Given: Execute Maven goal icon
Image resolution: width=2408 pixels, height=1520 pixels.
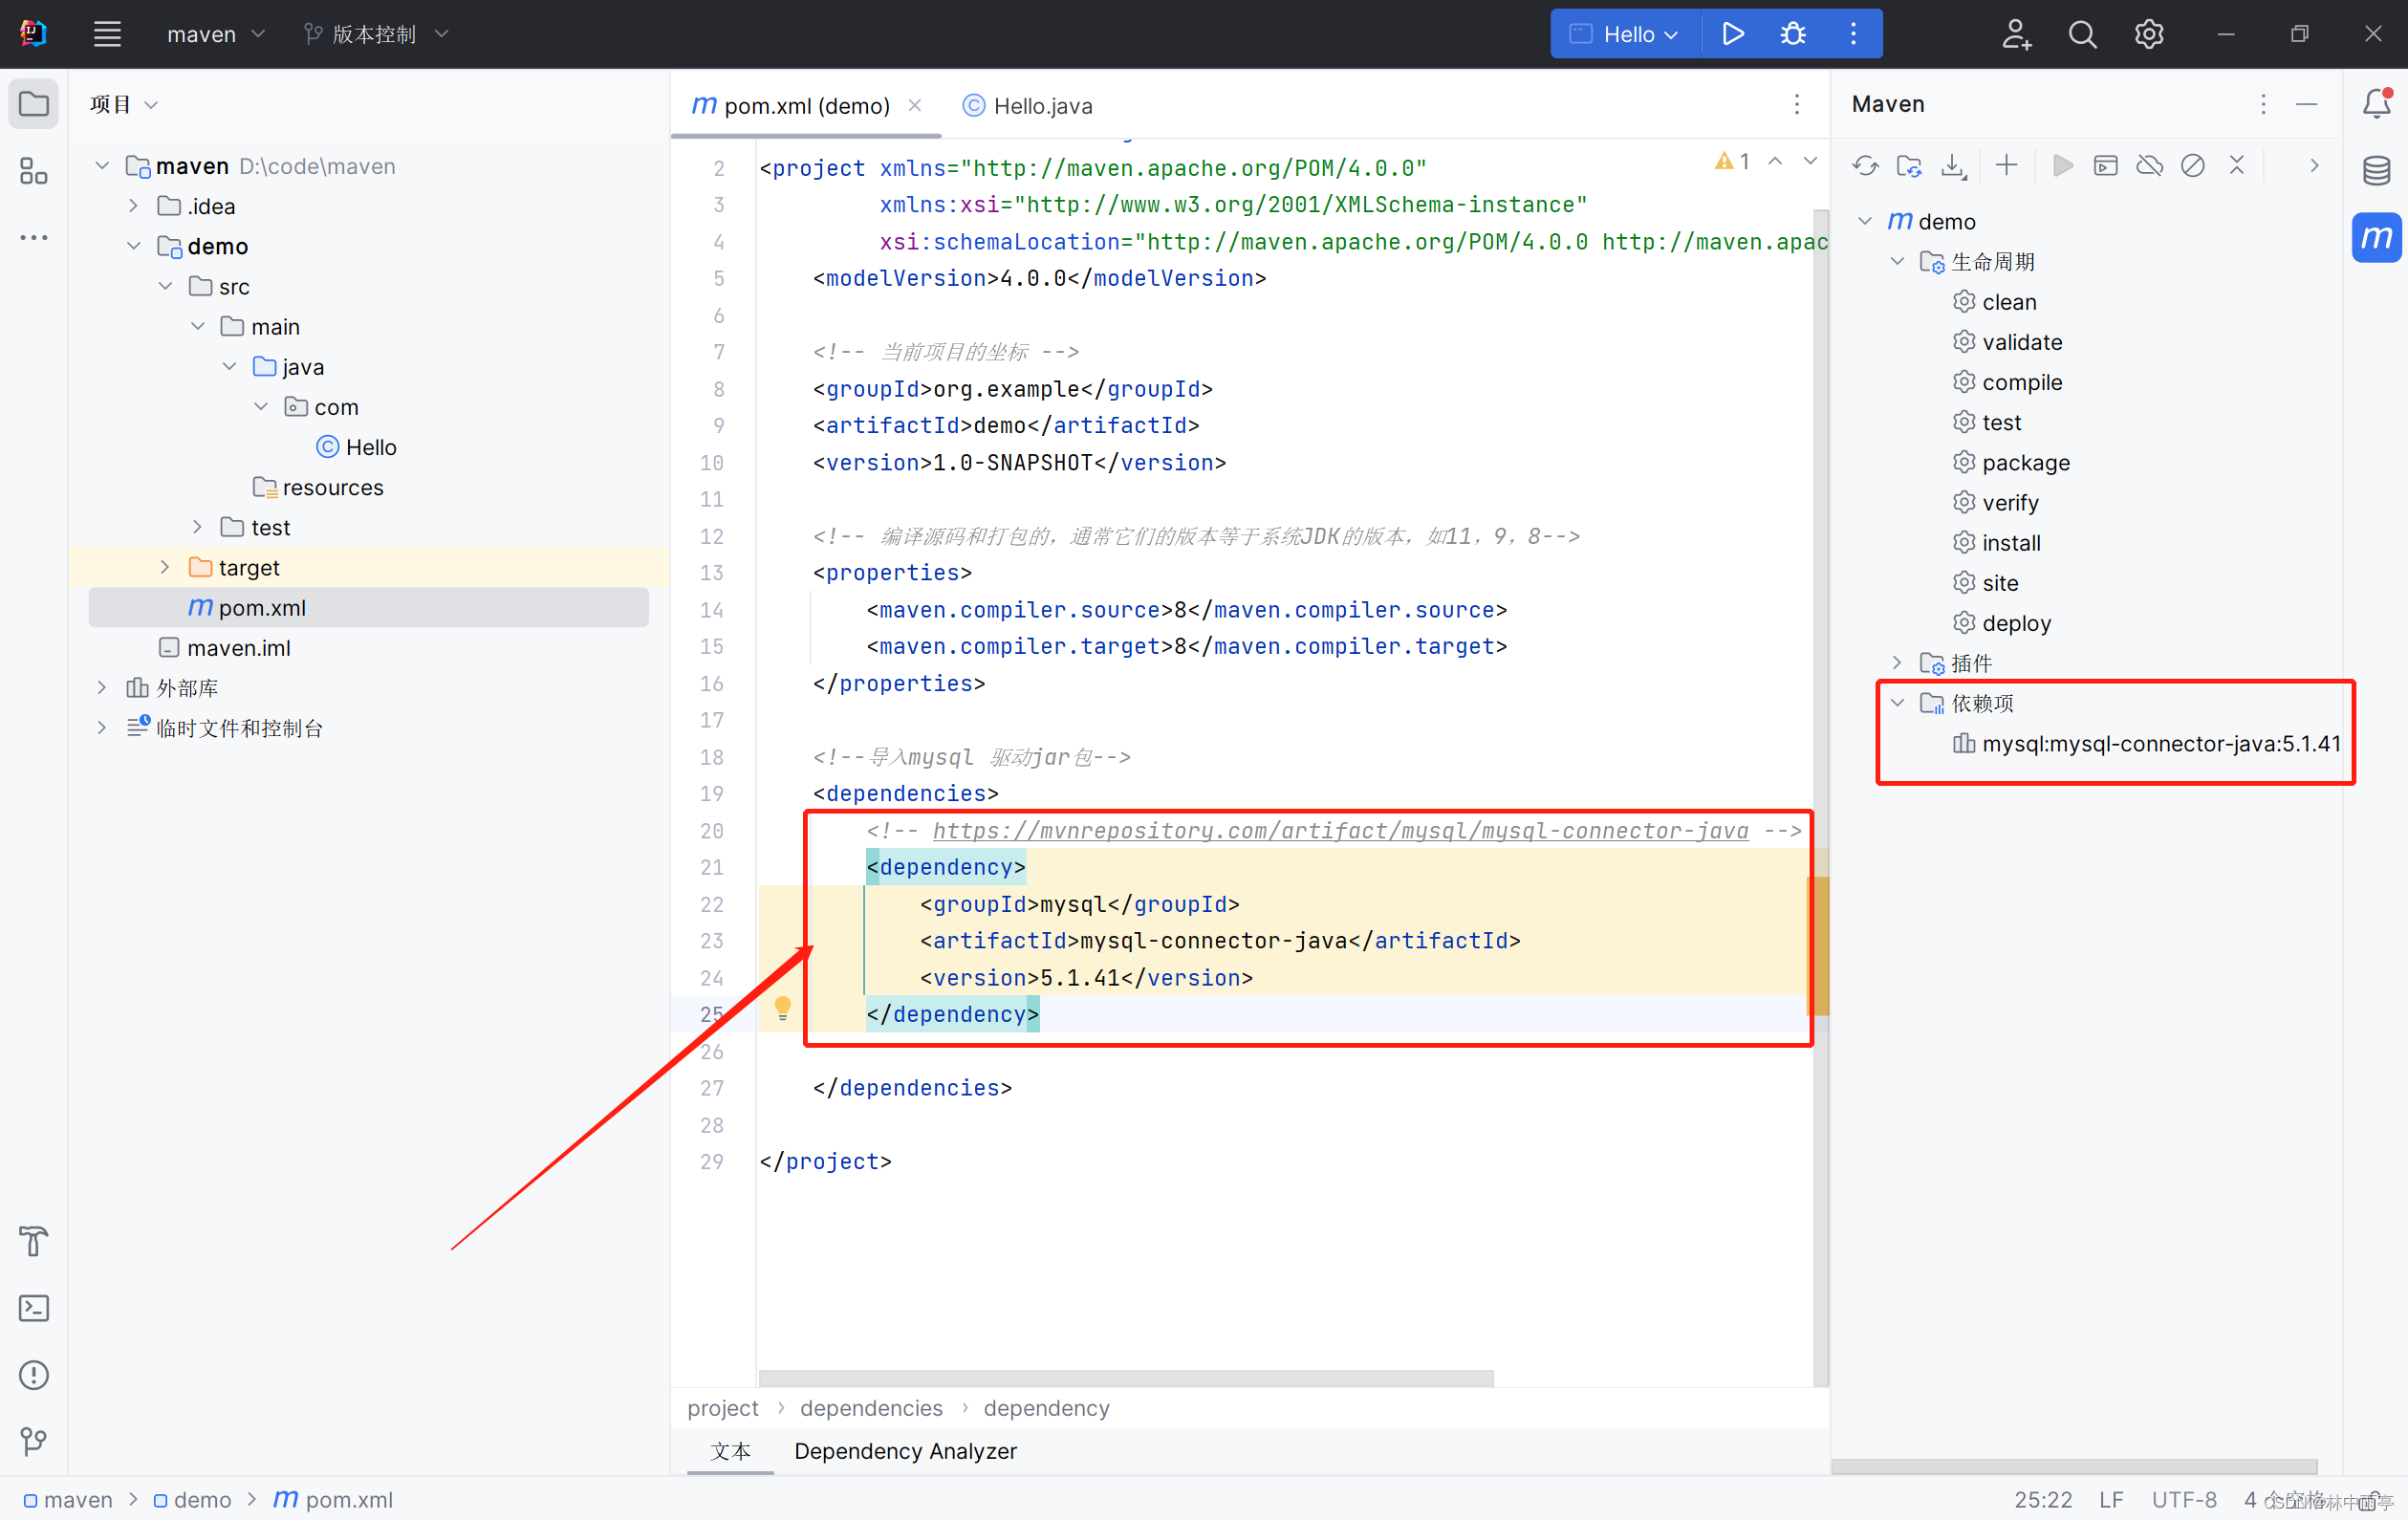Looking at the screenshot, I should coord(2106,165).
